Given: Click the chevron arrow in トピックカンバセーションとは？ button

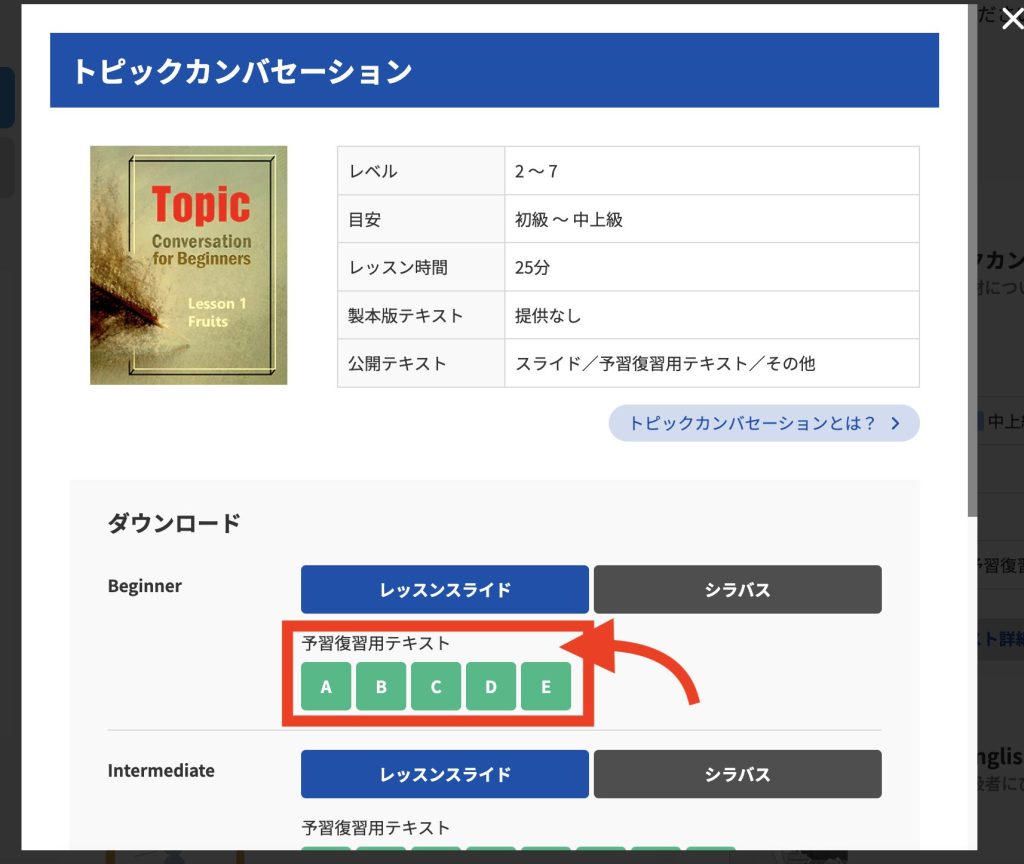Looking at the screenshot, I should point(895,423).
